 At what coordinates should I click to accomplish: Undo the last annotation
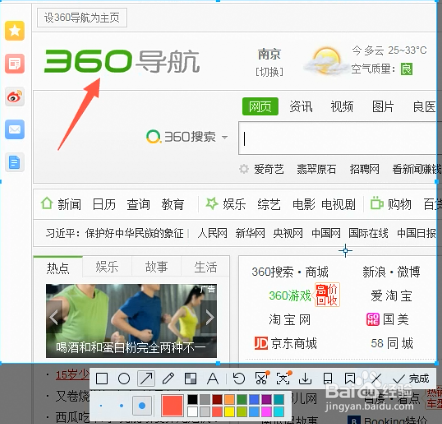click(x=239, y=379)
